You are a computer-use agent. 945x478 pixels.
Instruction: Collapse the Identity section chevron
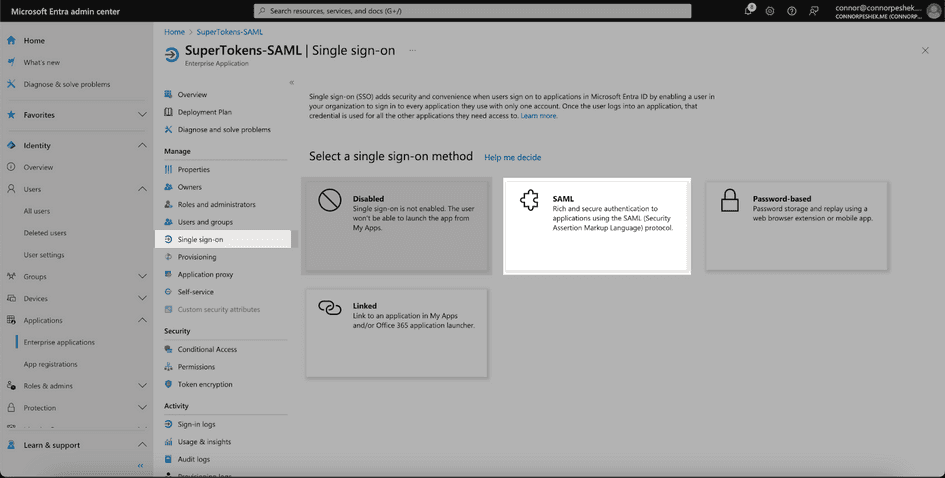click(x=142, y=146)
